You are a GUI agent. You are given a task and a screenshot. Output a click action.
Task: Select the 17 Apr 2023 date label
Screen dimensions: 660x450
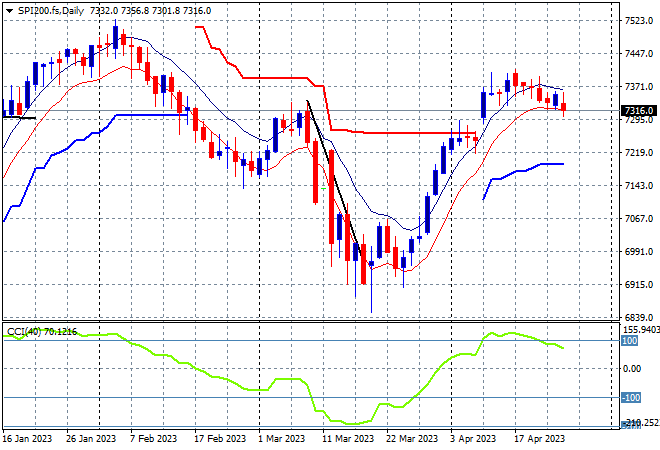point(539,439)
